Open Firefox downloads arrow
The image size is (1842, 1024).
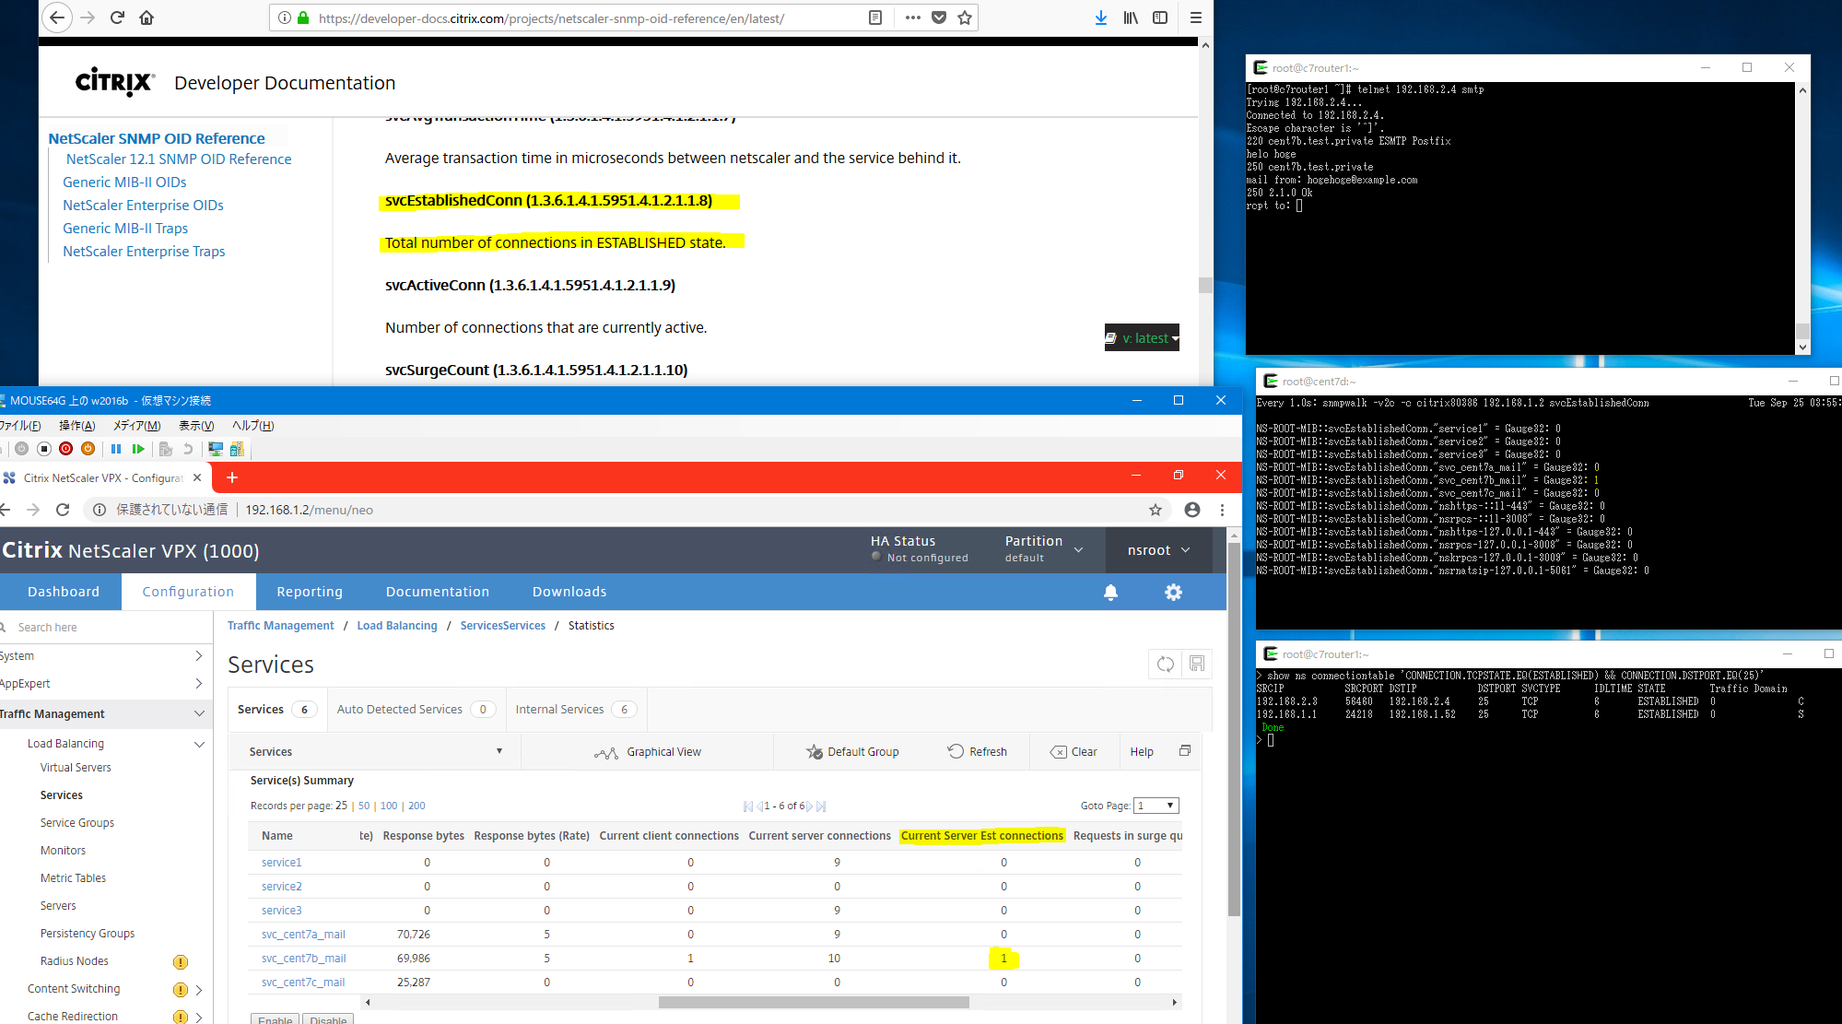(1100, 17)
